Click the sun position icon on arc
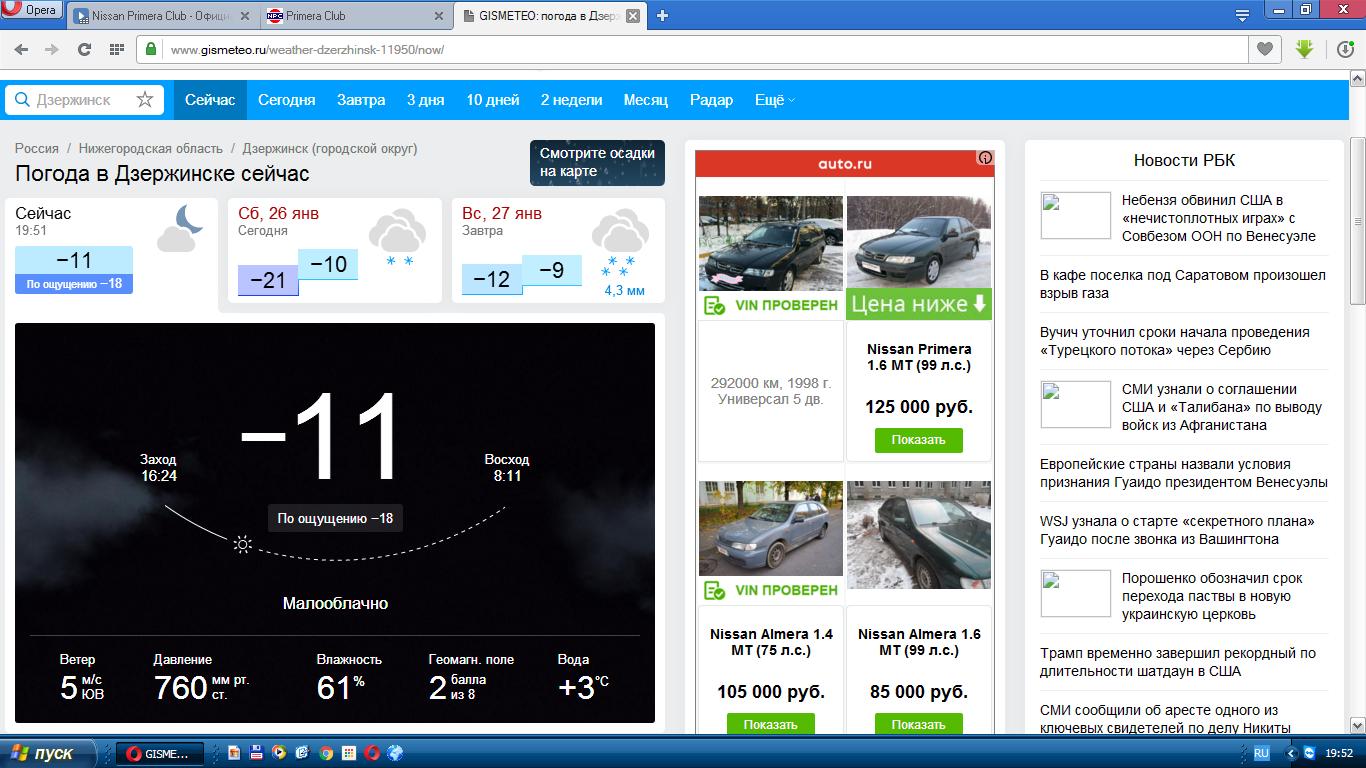This screenshot has height=768, width=1366. (x=242, y=544)
